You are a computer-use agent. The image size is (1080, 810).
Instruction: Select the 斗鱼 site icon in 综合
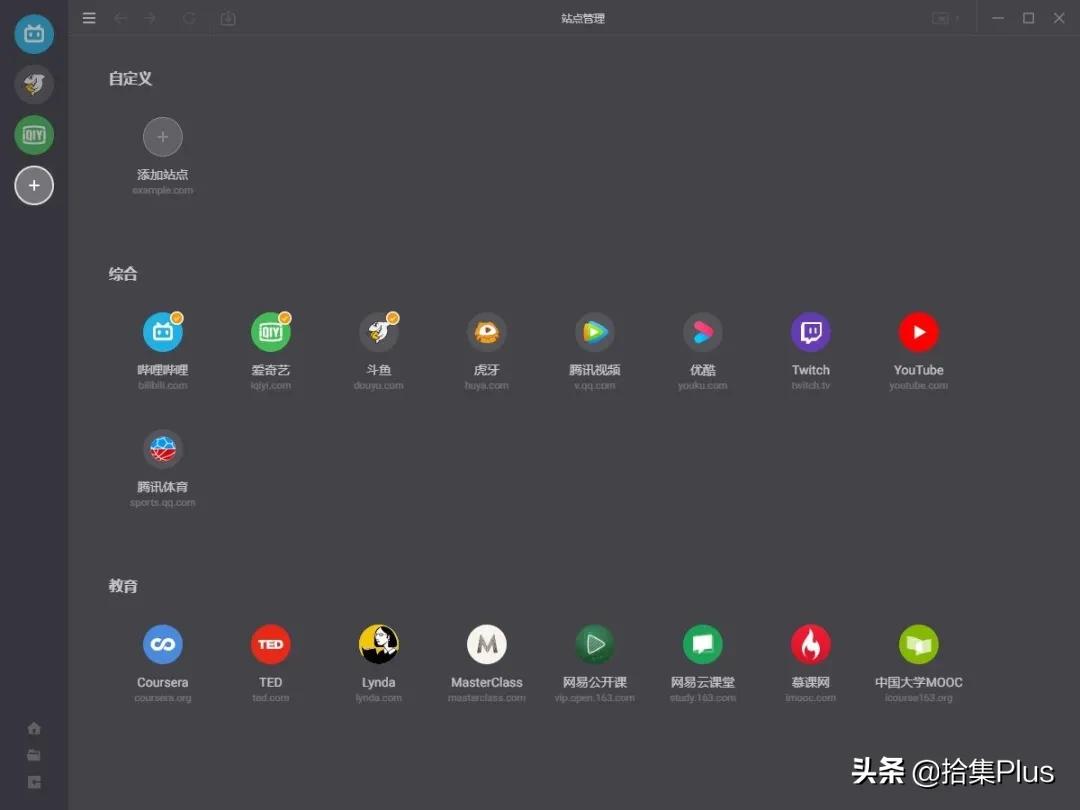(379, 332)
